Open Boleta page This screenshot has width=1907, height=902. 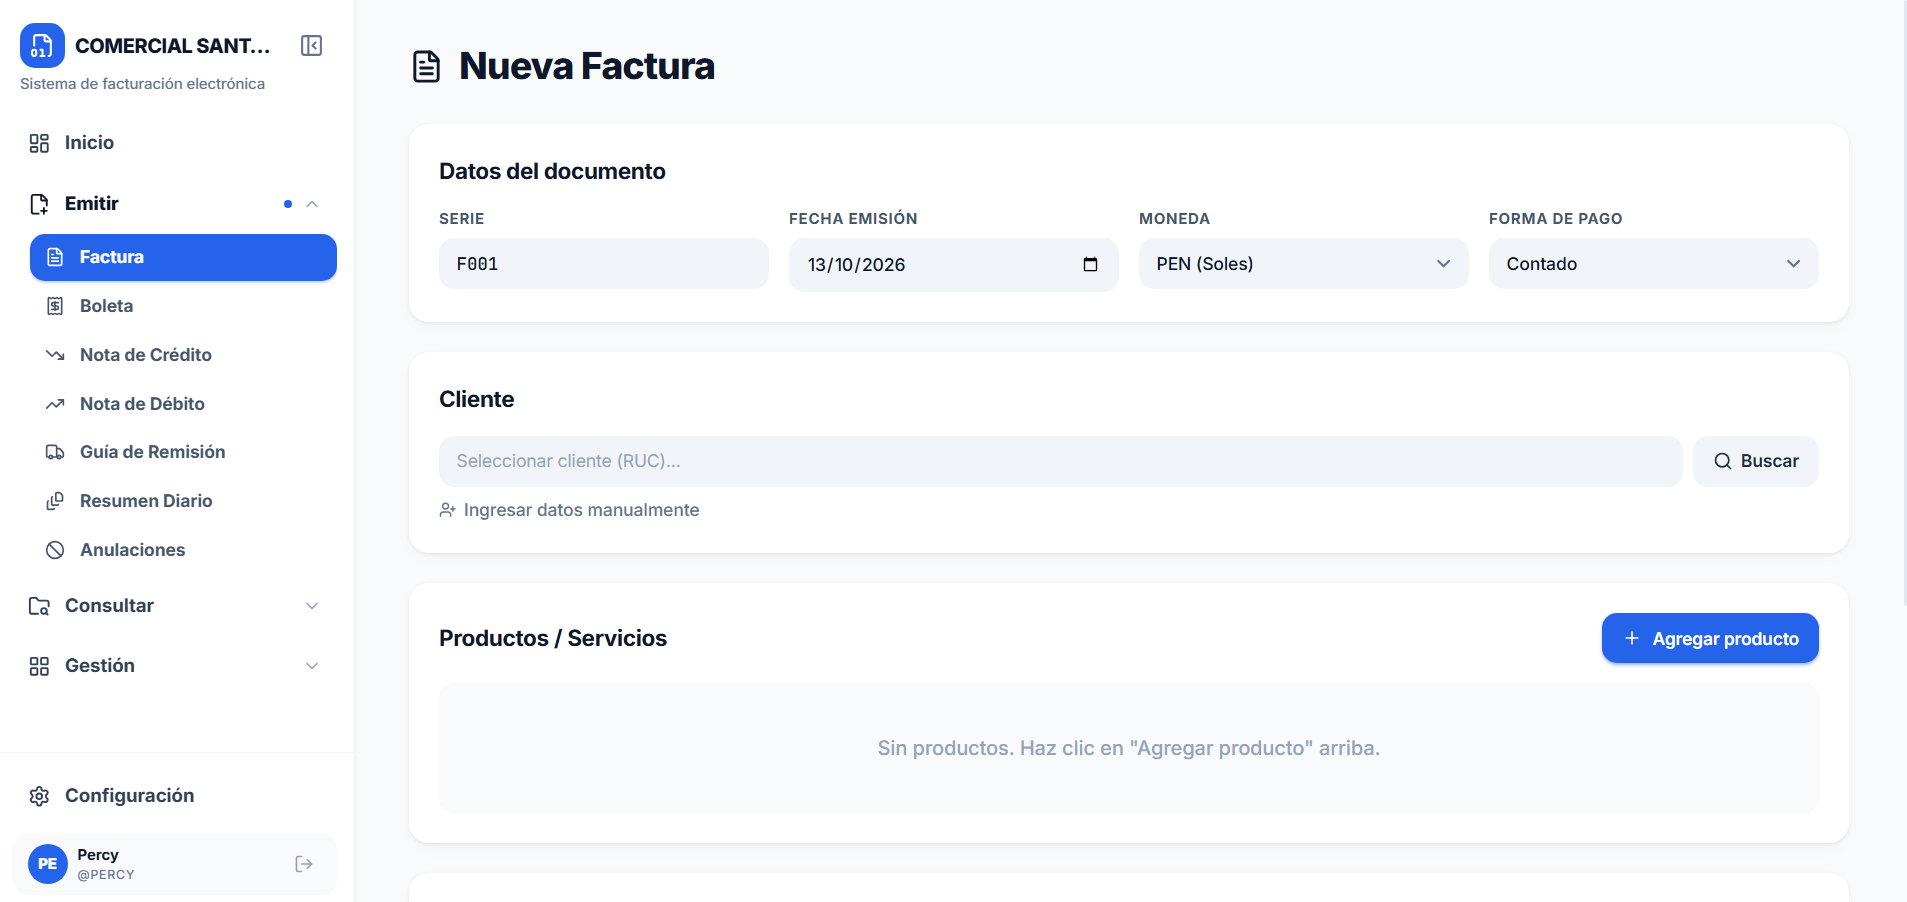coord(183,306)
